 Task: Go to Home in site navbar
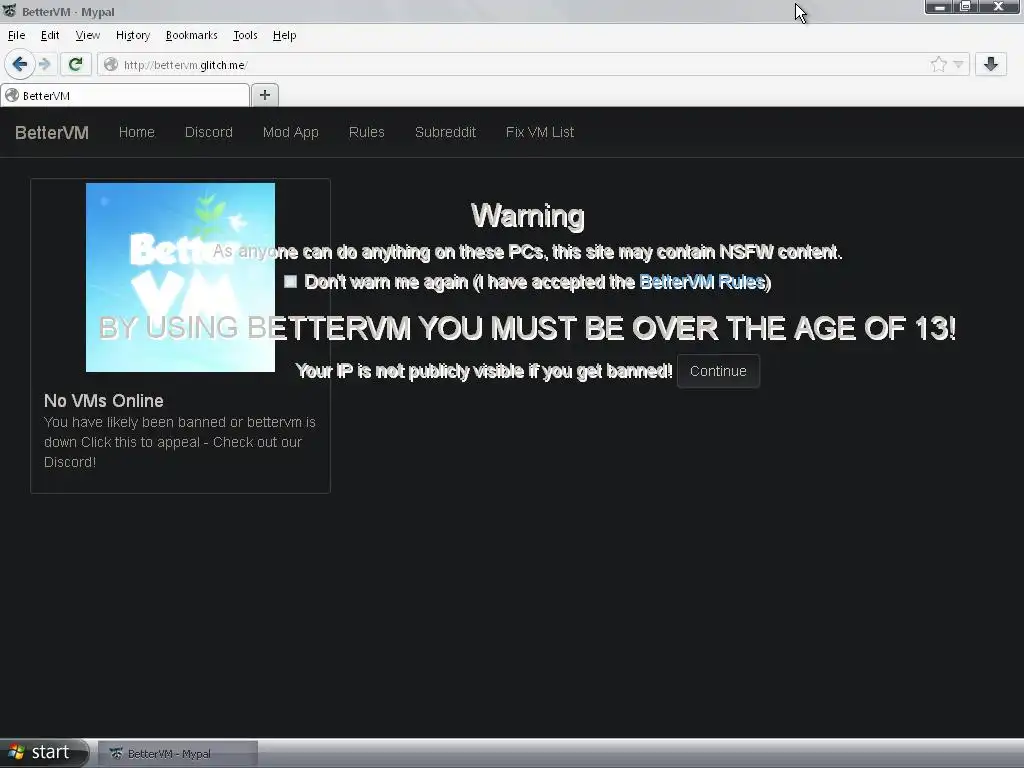[x=136, y=132]
